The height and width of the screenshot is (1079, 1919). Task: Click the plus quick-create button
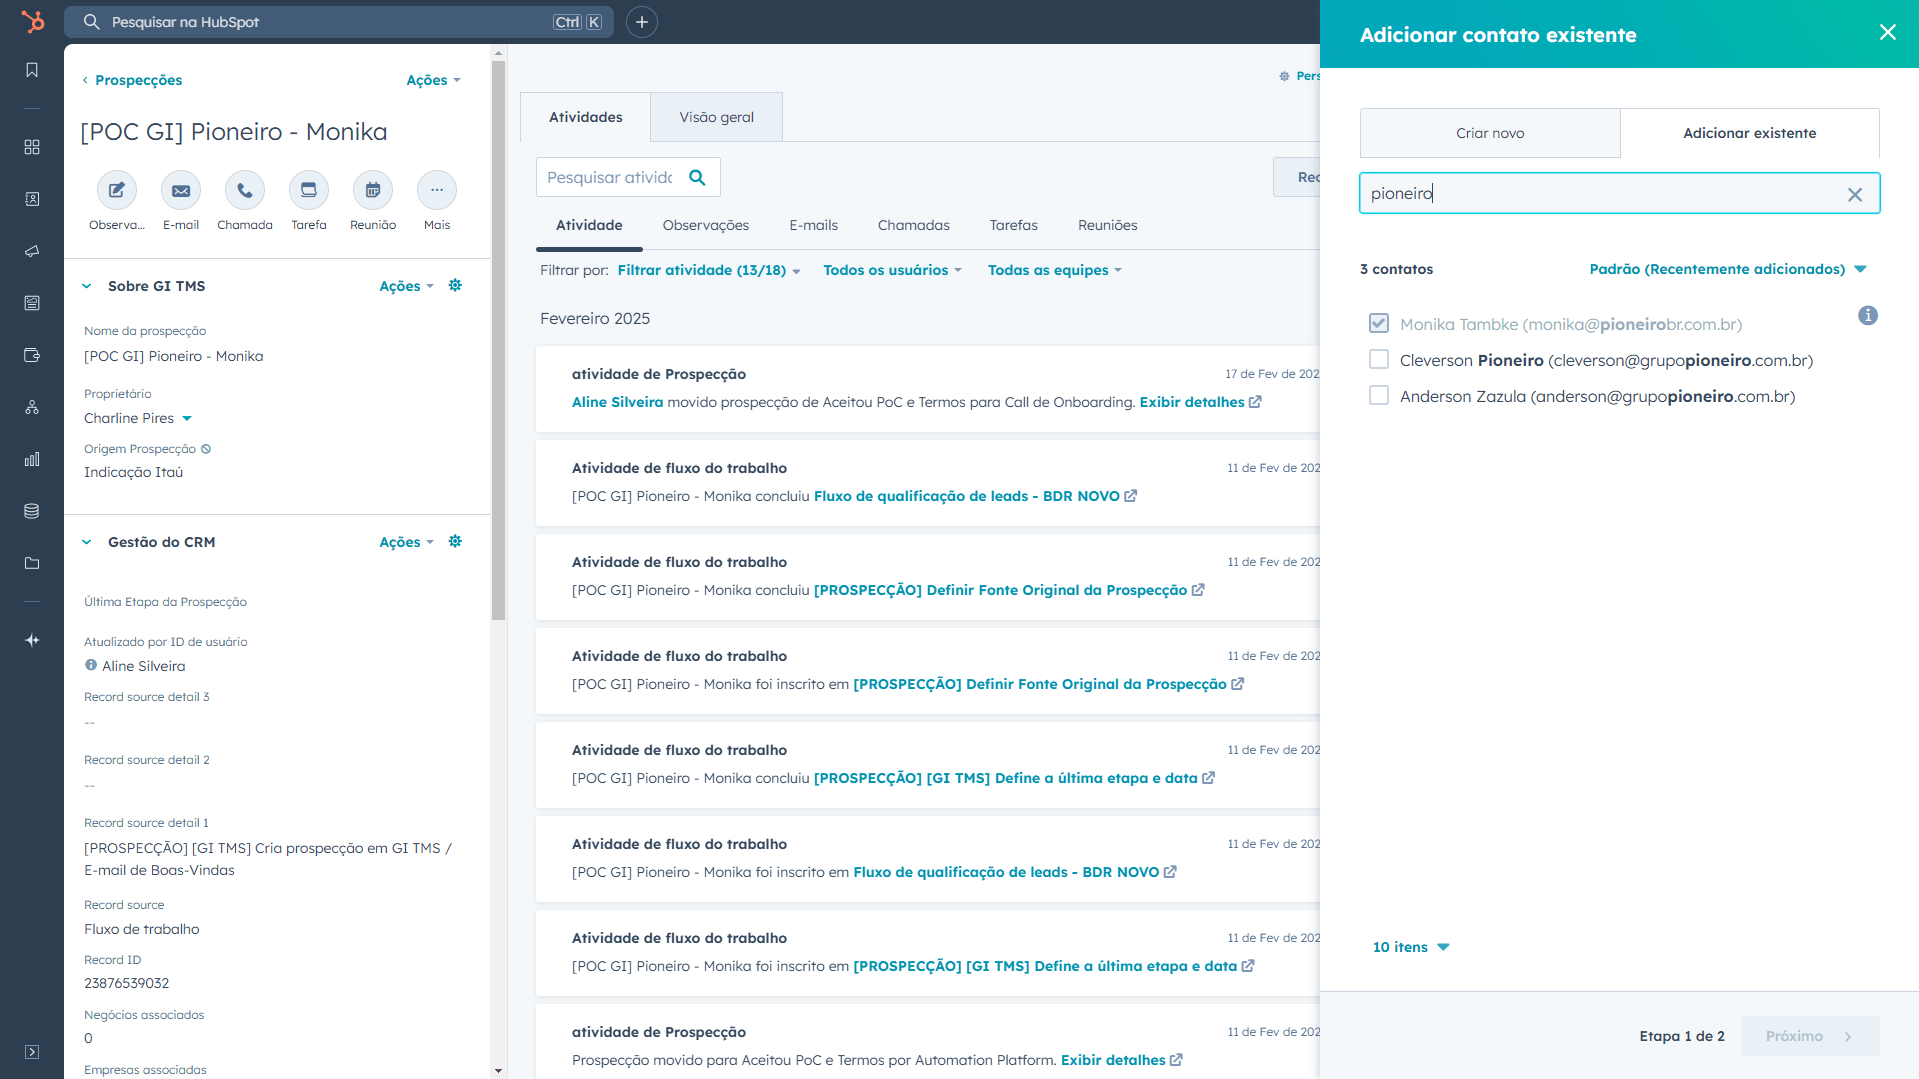[642, 22]
